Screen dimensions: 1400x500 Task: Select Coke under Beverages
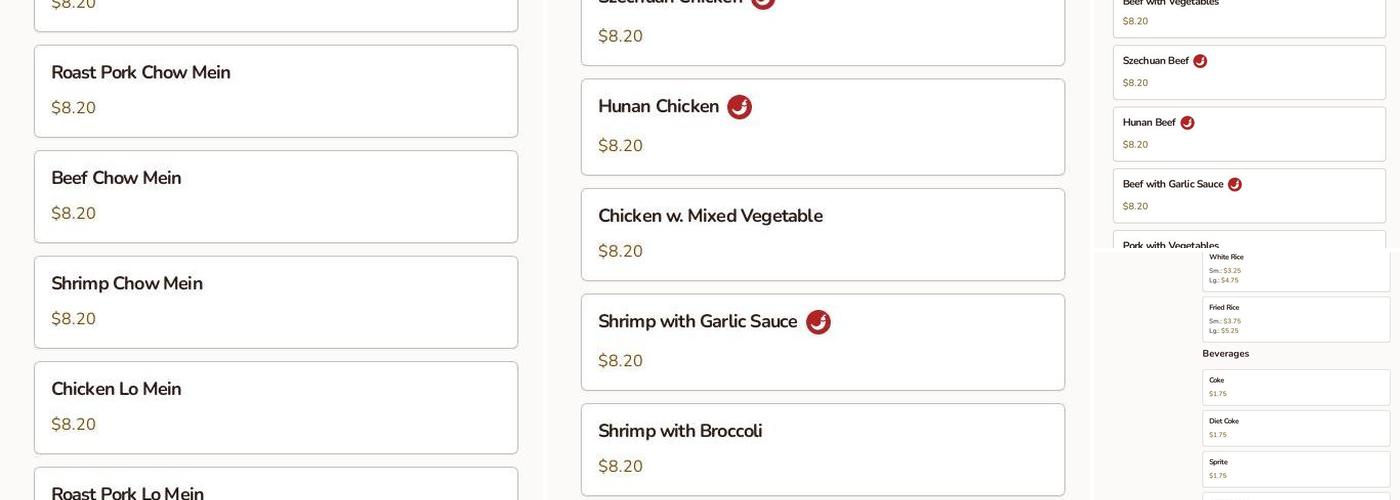1216,381
